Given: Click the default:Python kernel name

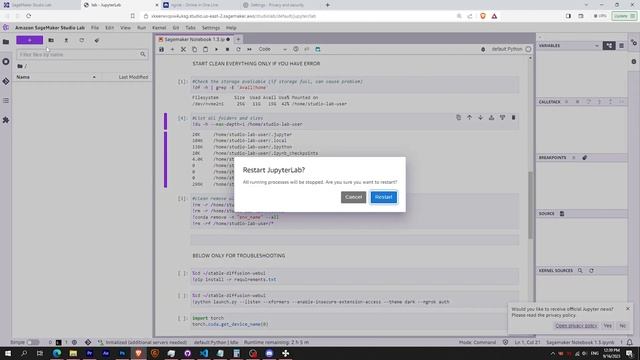Looking at the screenshot, I should (507, 49).
